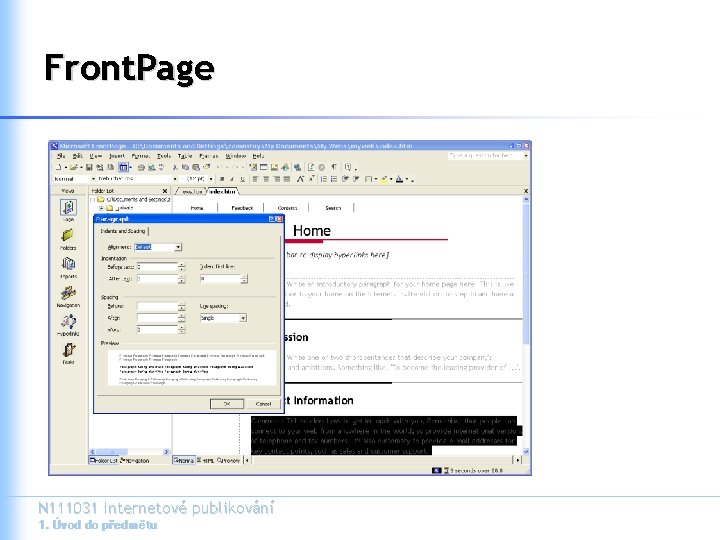Image resolution: width=720 pixels, height=540 pixels.
Task: Open the font color dropdown arrow
Action: coord(407,179)
